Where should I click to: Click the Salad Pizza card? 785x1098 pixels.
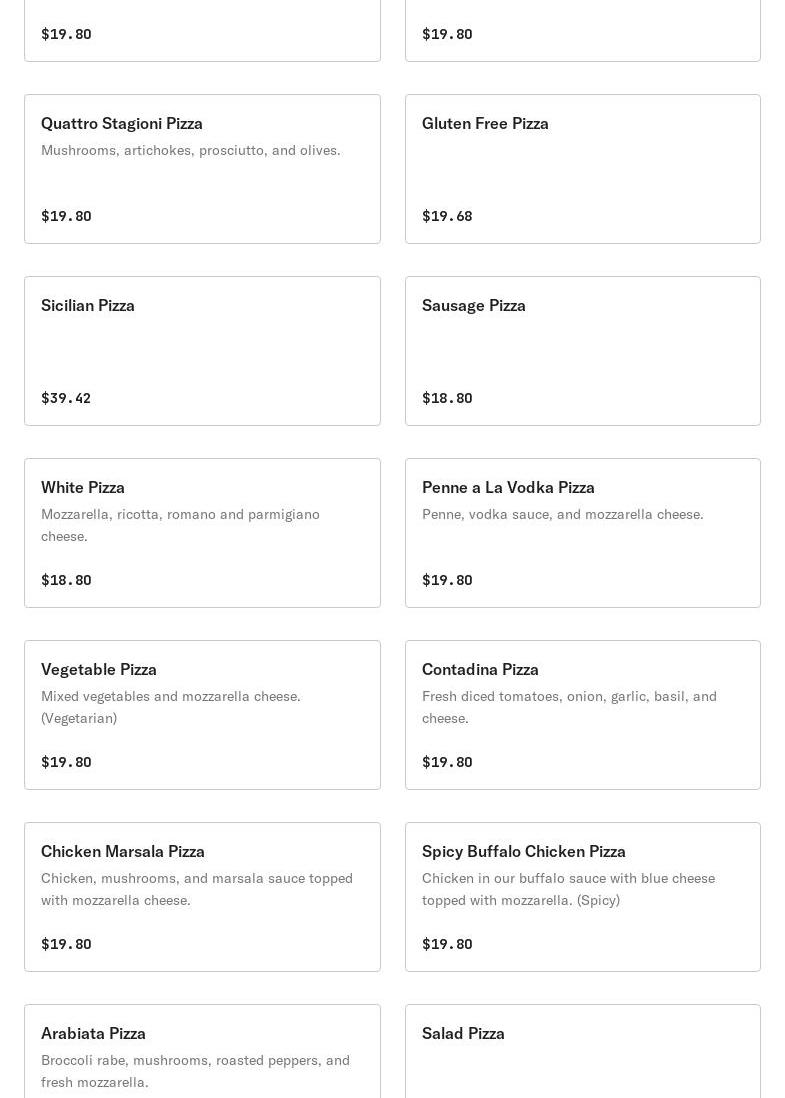(582, 1050)
